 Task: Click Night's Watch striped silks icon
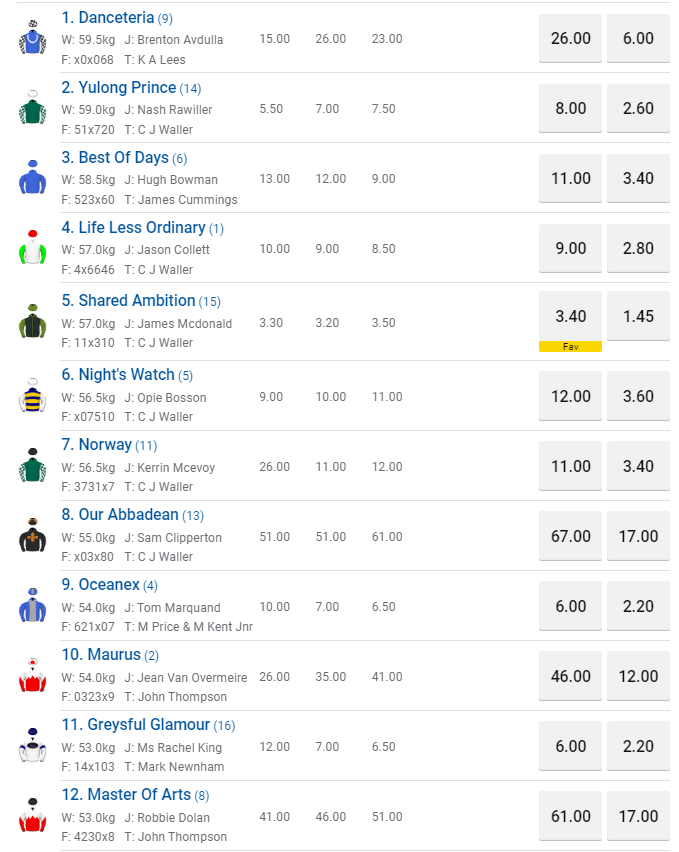tap(32, 395)
